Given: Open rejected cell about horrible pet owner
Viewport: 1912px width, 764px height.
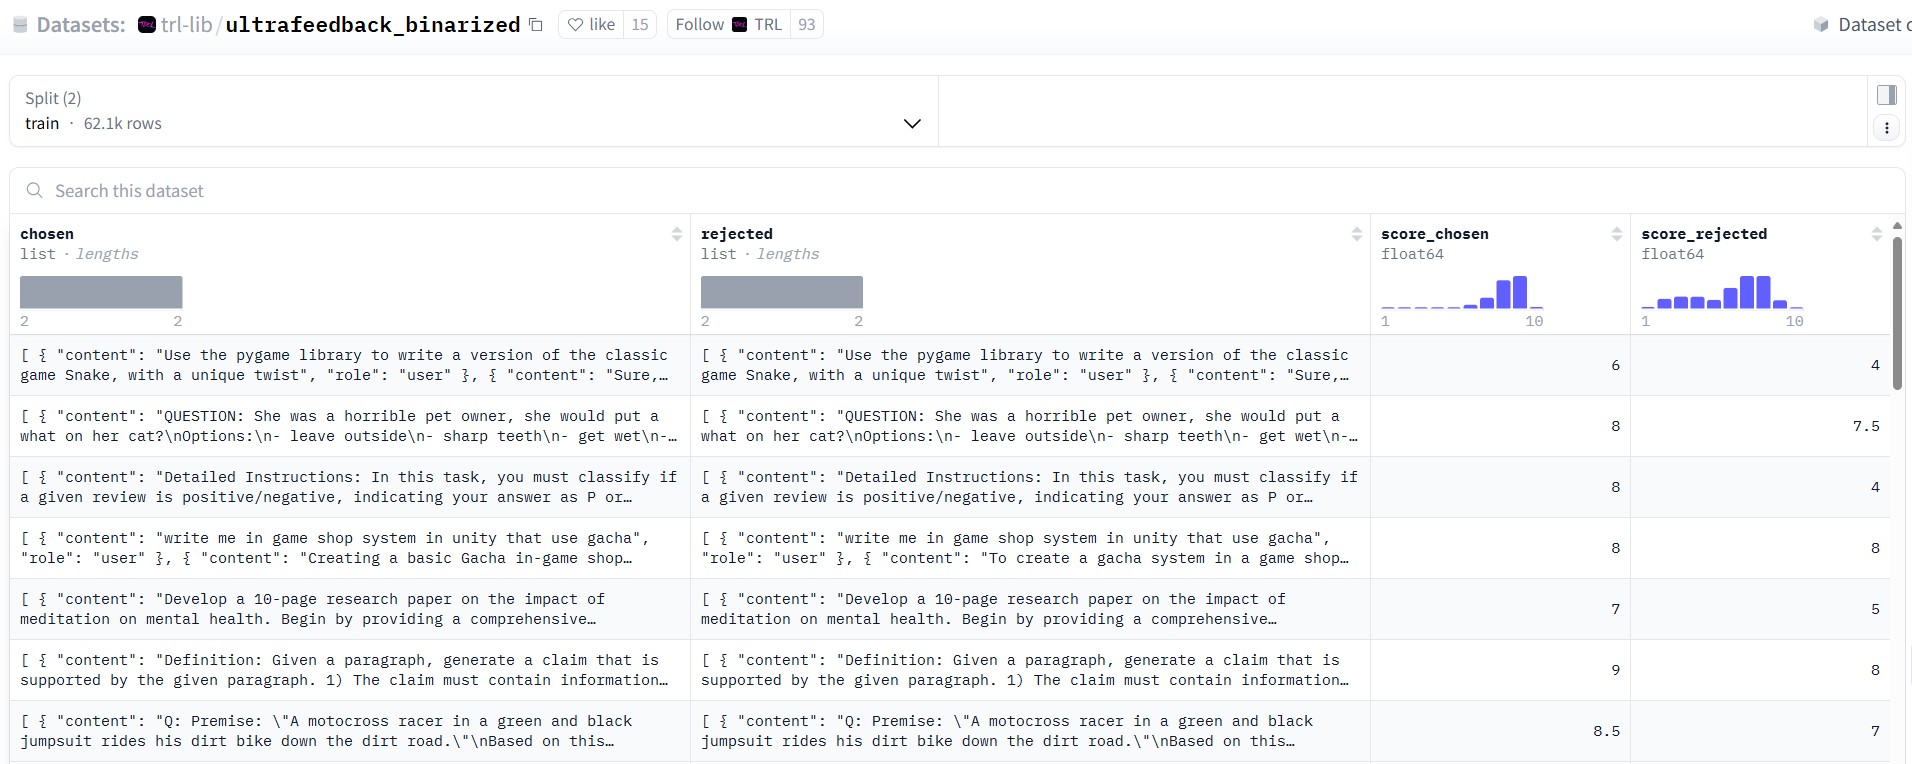Looking at the screenshot, I should (1030, 426).
